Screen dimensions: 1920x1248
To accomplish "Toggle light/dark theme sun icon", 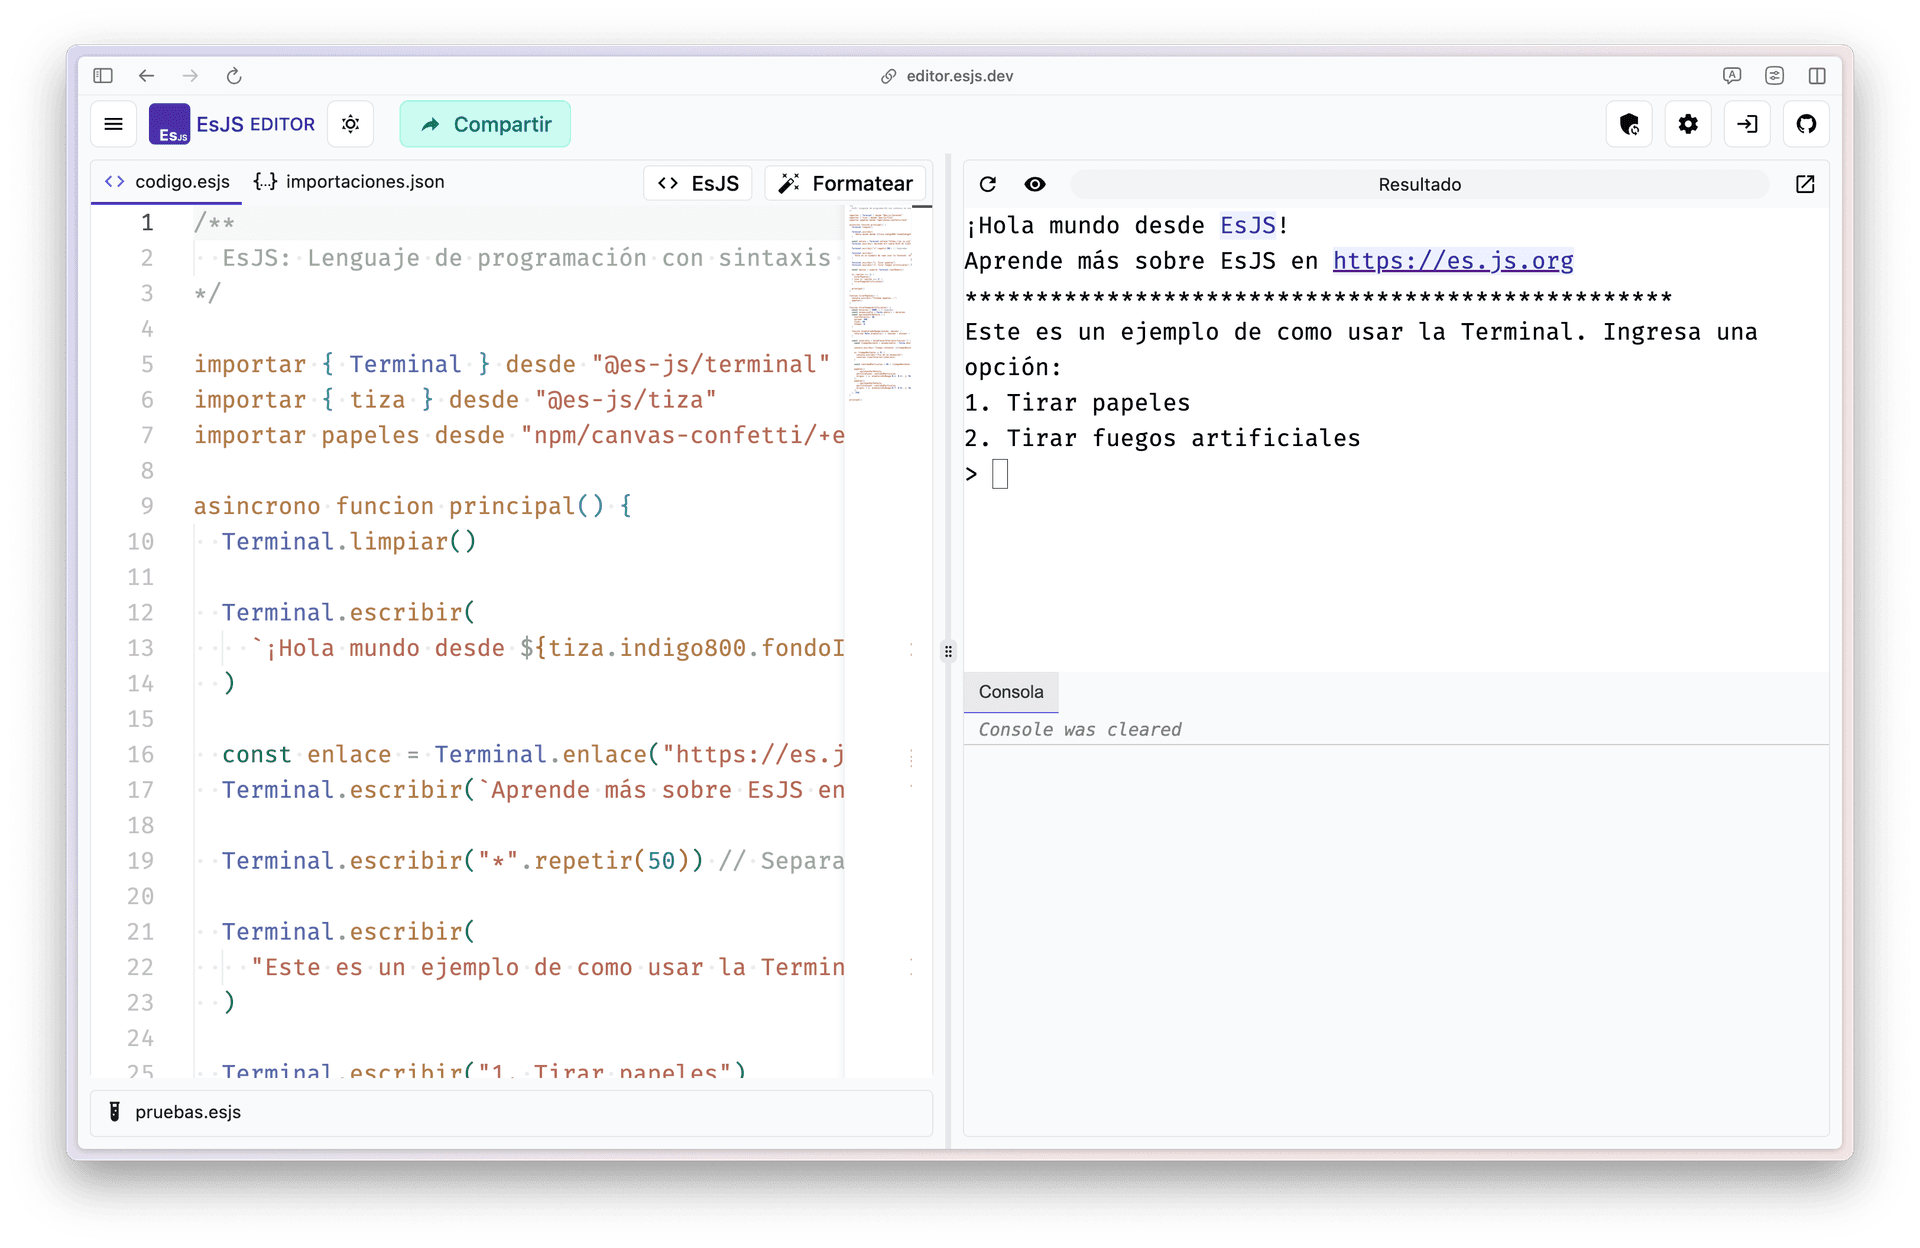I will click(x=350, y=124).
